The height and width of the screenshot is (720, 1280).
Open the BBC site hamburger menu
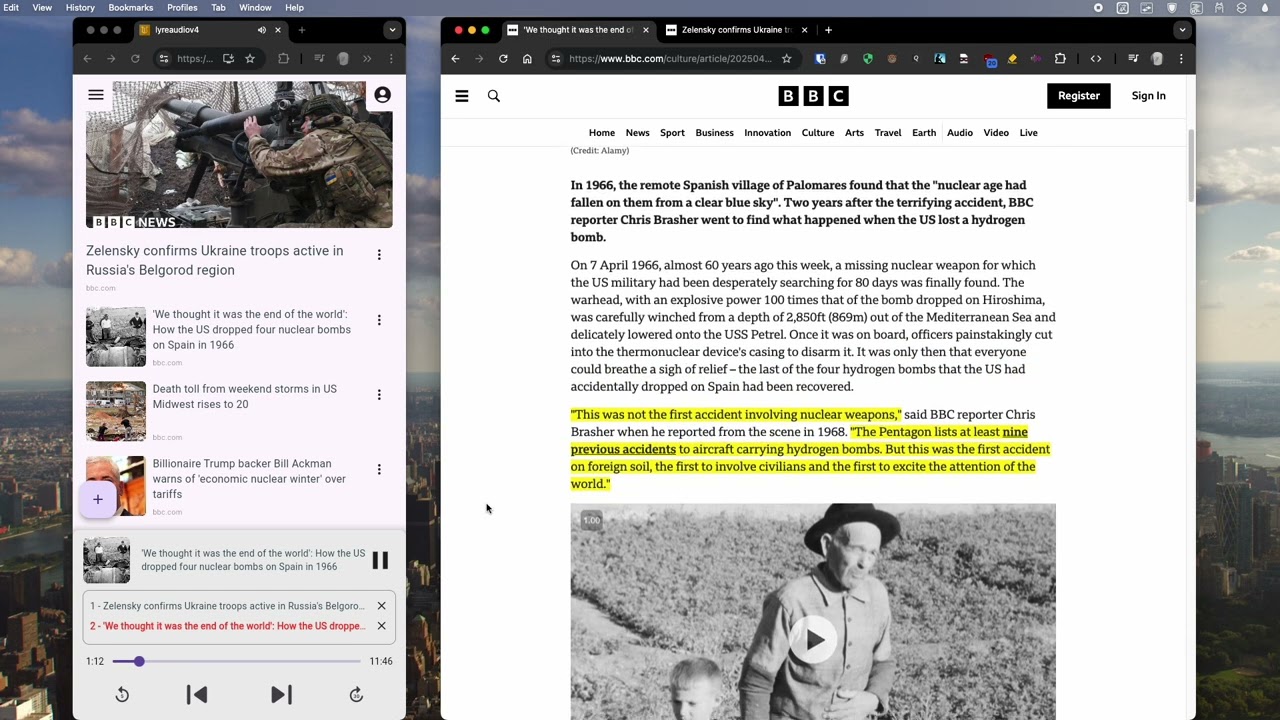462,96
